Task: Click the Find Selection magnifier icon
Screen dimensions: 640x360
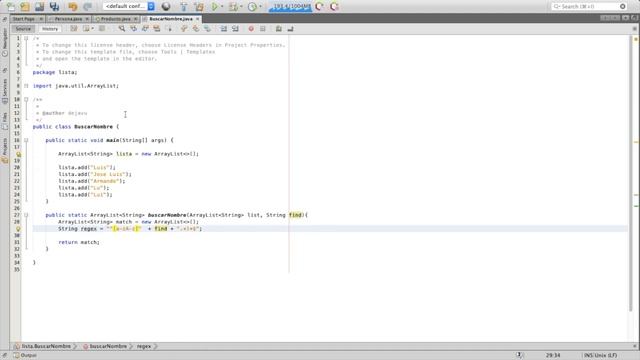Action: click(x=122, y=29)
